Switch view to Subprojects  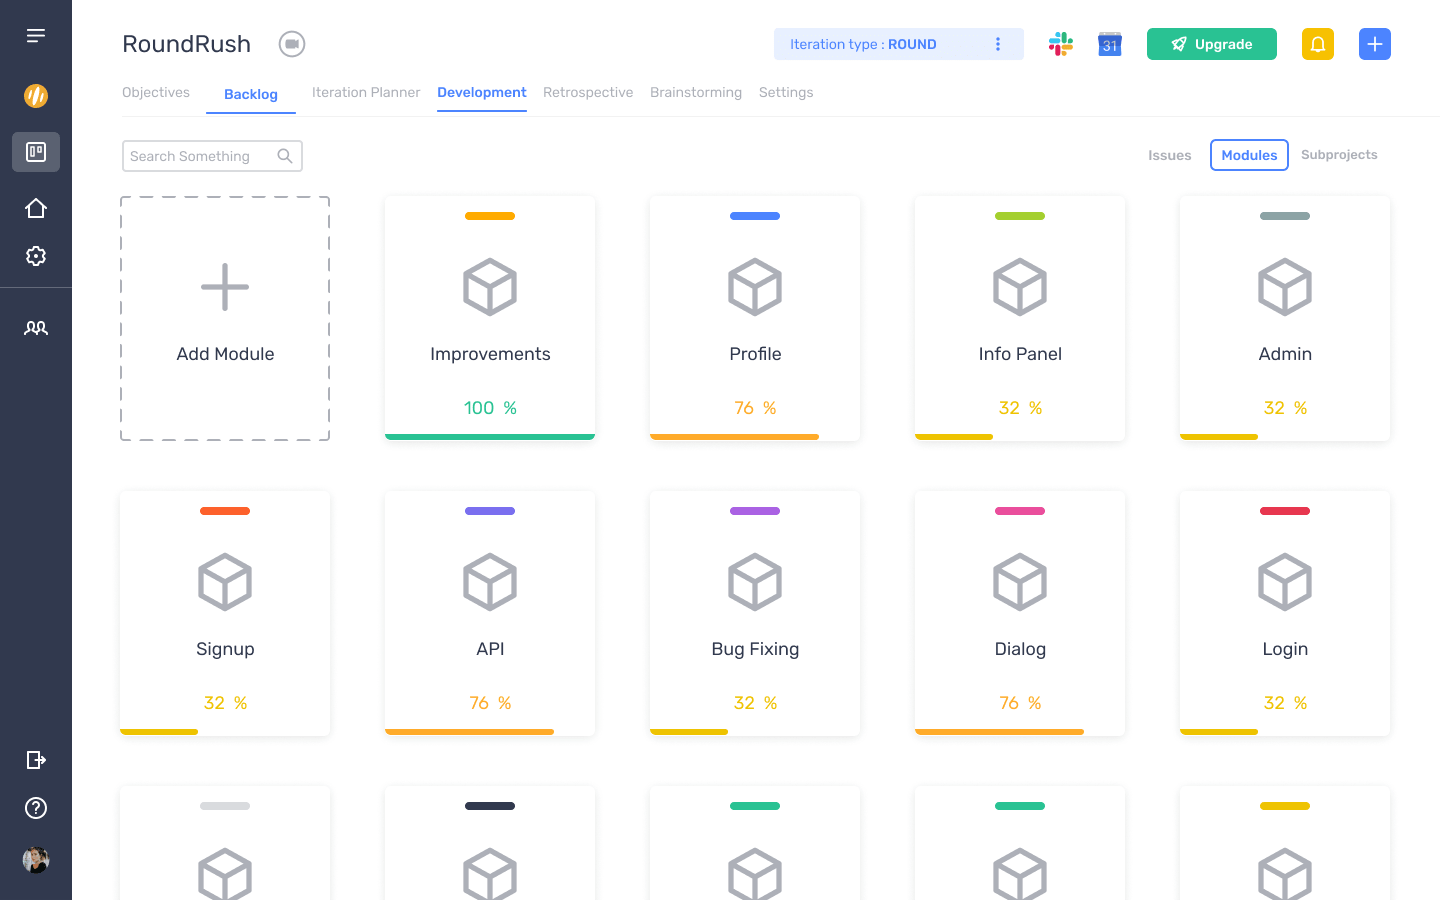click(1339, 155)
